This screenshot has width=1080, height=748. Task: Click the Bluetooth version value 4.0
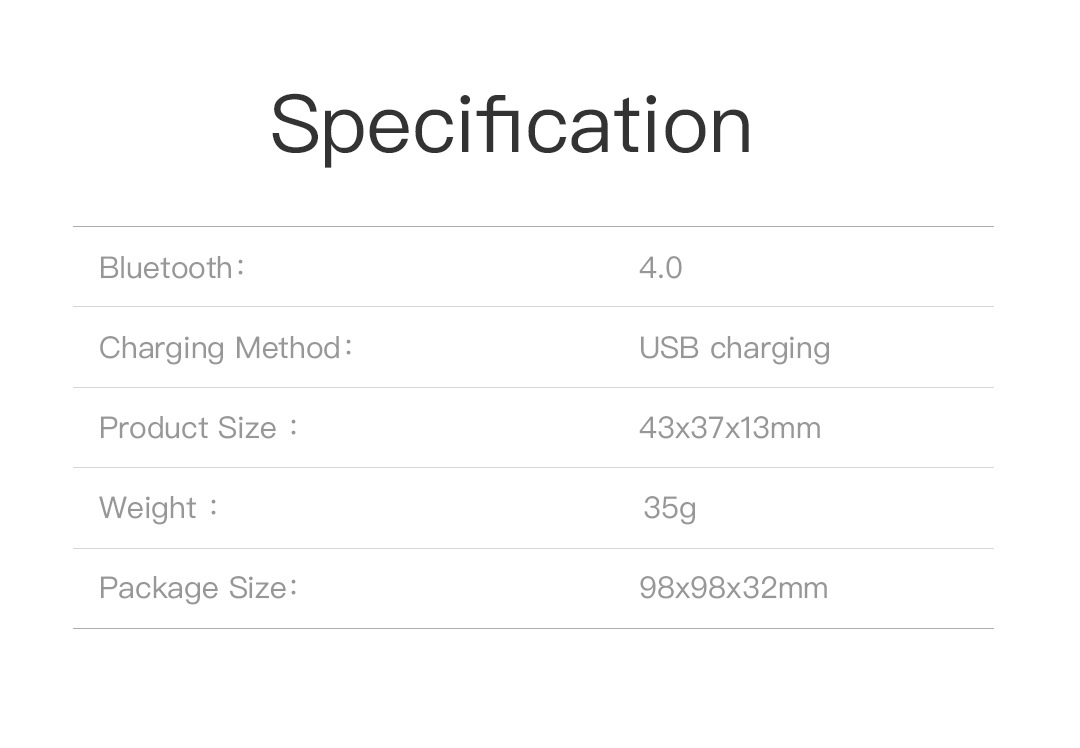tap(660, 268)
